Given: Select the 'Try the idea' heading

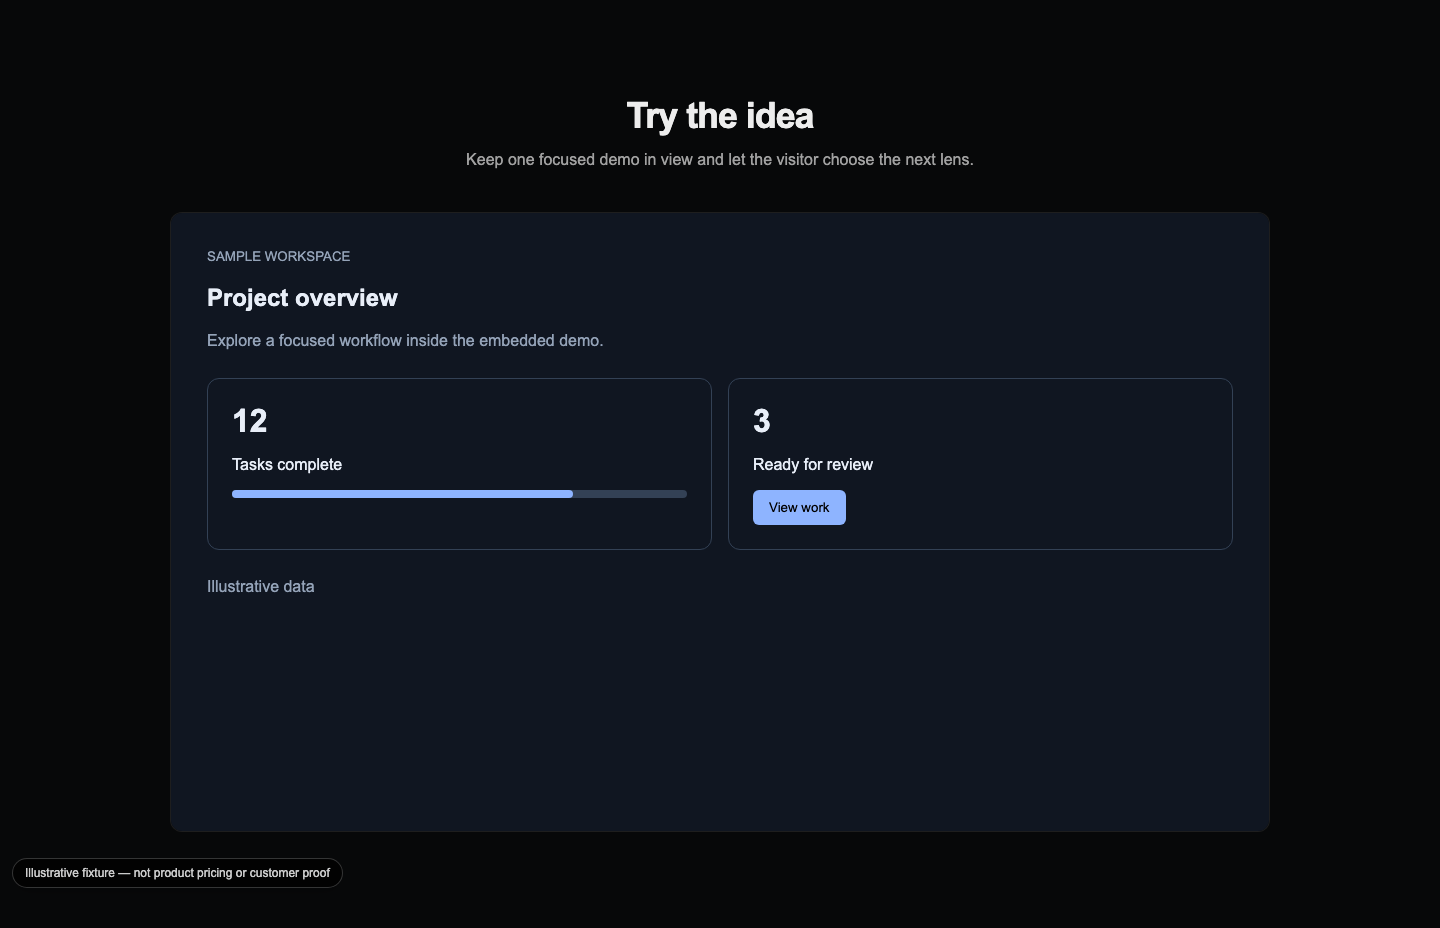Looking at the screenshot, I should [x=720, y=116].
